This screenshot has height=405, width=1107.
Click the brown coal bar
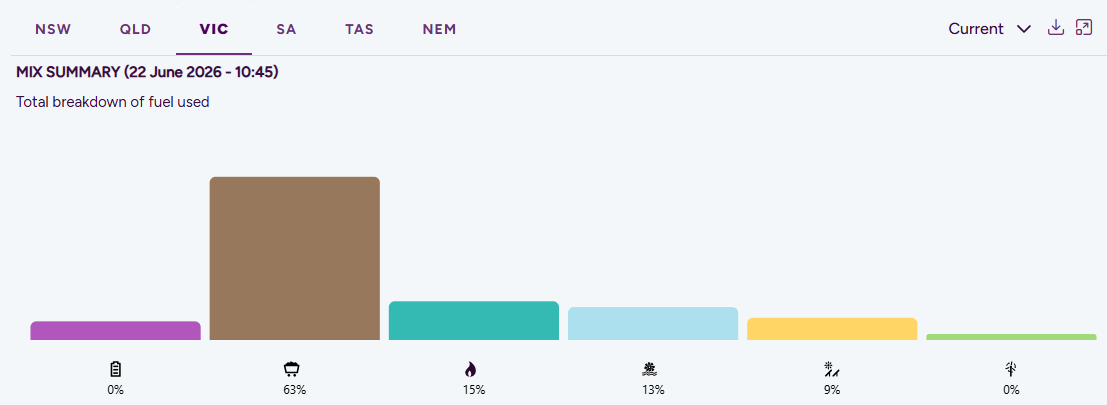295,258
